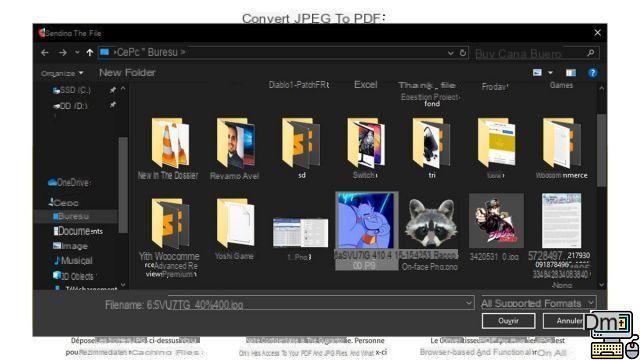Expand the Filename dropdown arrow
The image size is (640, 360).
469,303
